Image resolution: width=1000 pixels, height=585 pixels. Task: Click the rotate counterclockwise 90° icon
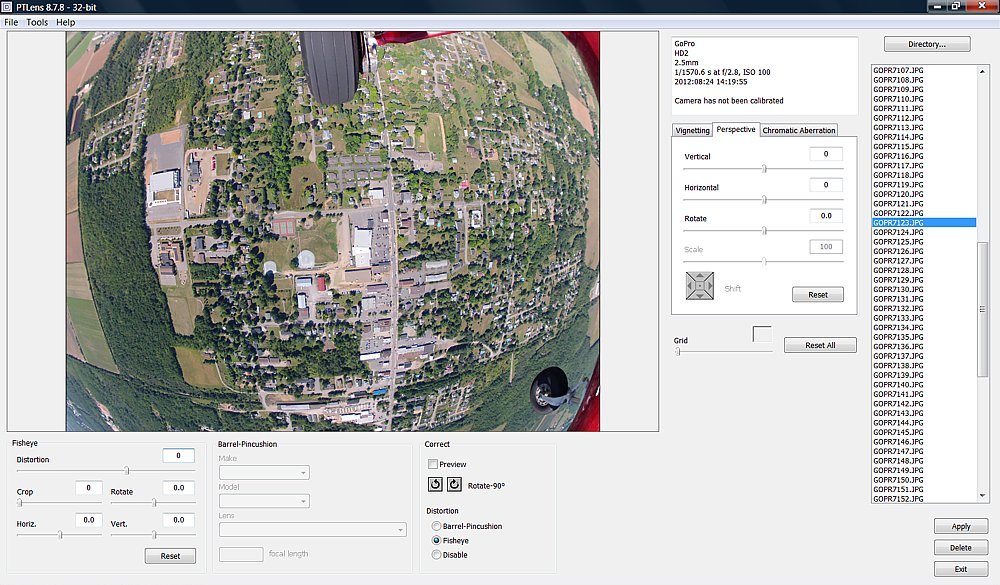[x=435, y=485]
